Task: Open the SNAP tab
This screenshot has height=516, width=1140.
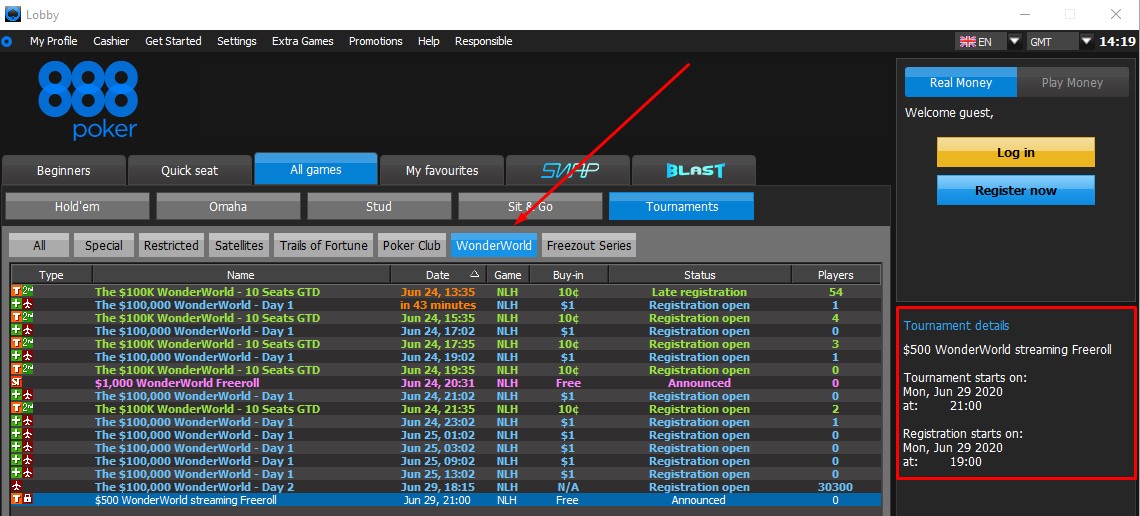Action: click(x=568, y=171)
